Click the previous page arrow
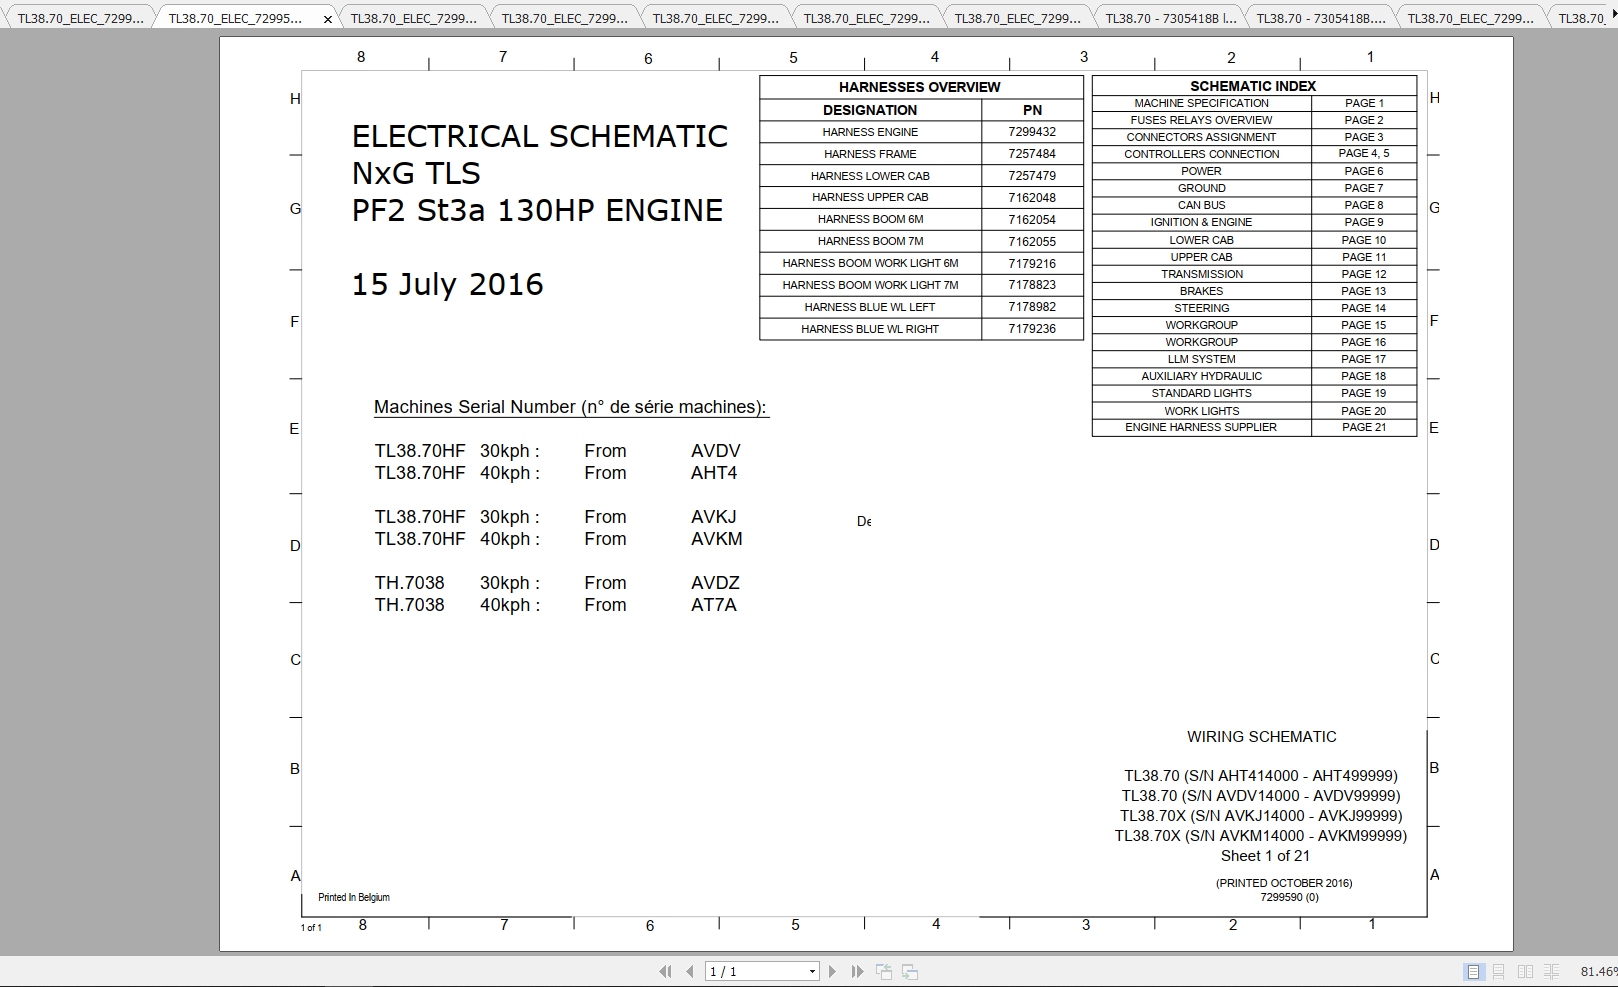The width and height of the screenshot is (1618, 987). click(x=689, y=971)
